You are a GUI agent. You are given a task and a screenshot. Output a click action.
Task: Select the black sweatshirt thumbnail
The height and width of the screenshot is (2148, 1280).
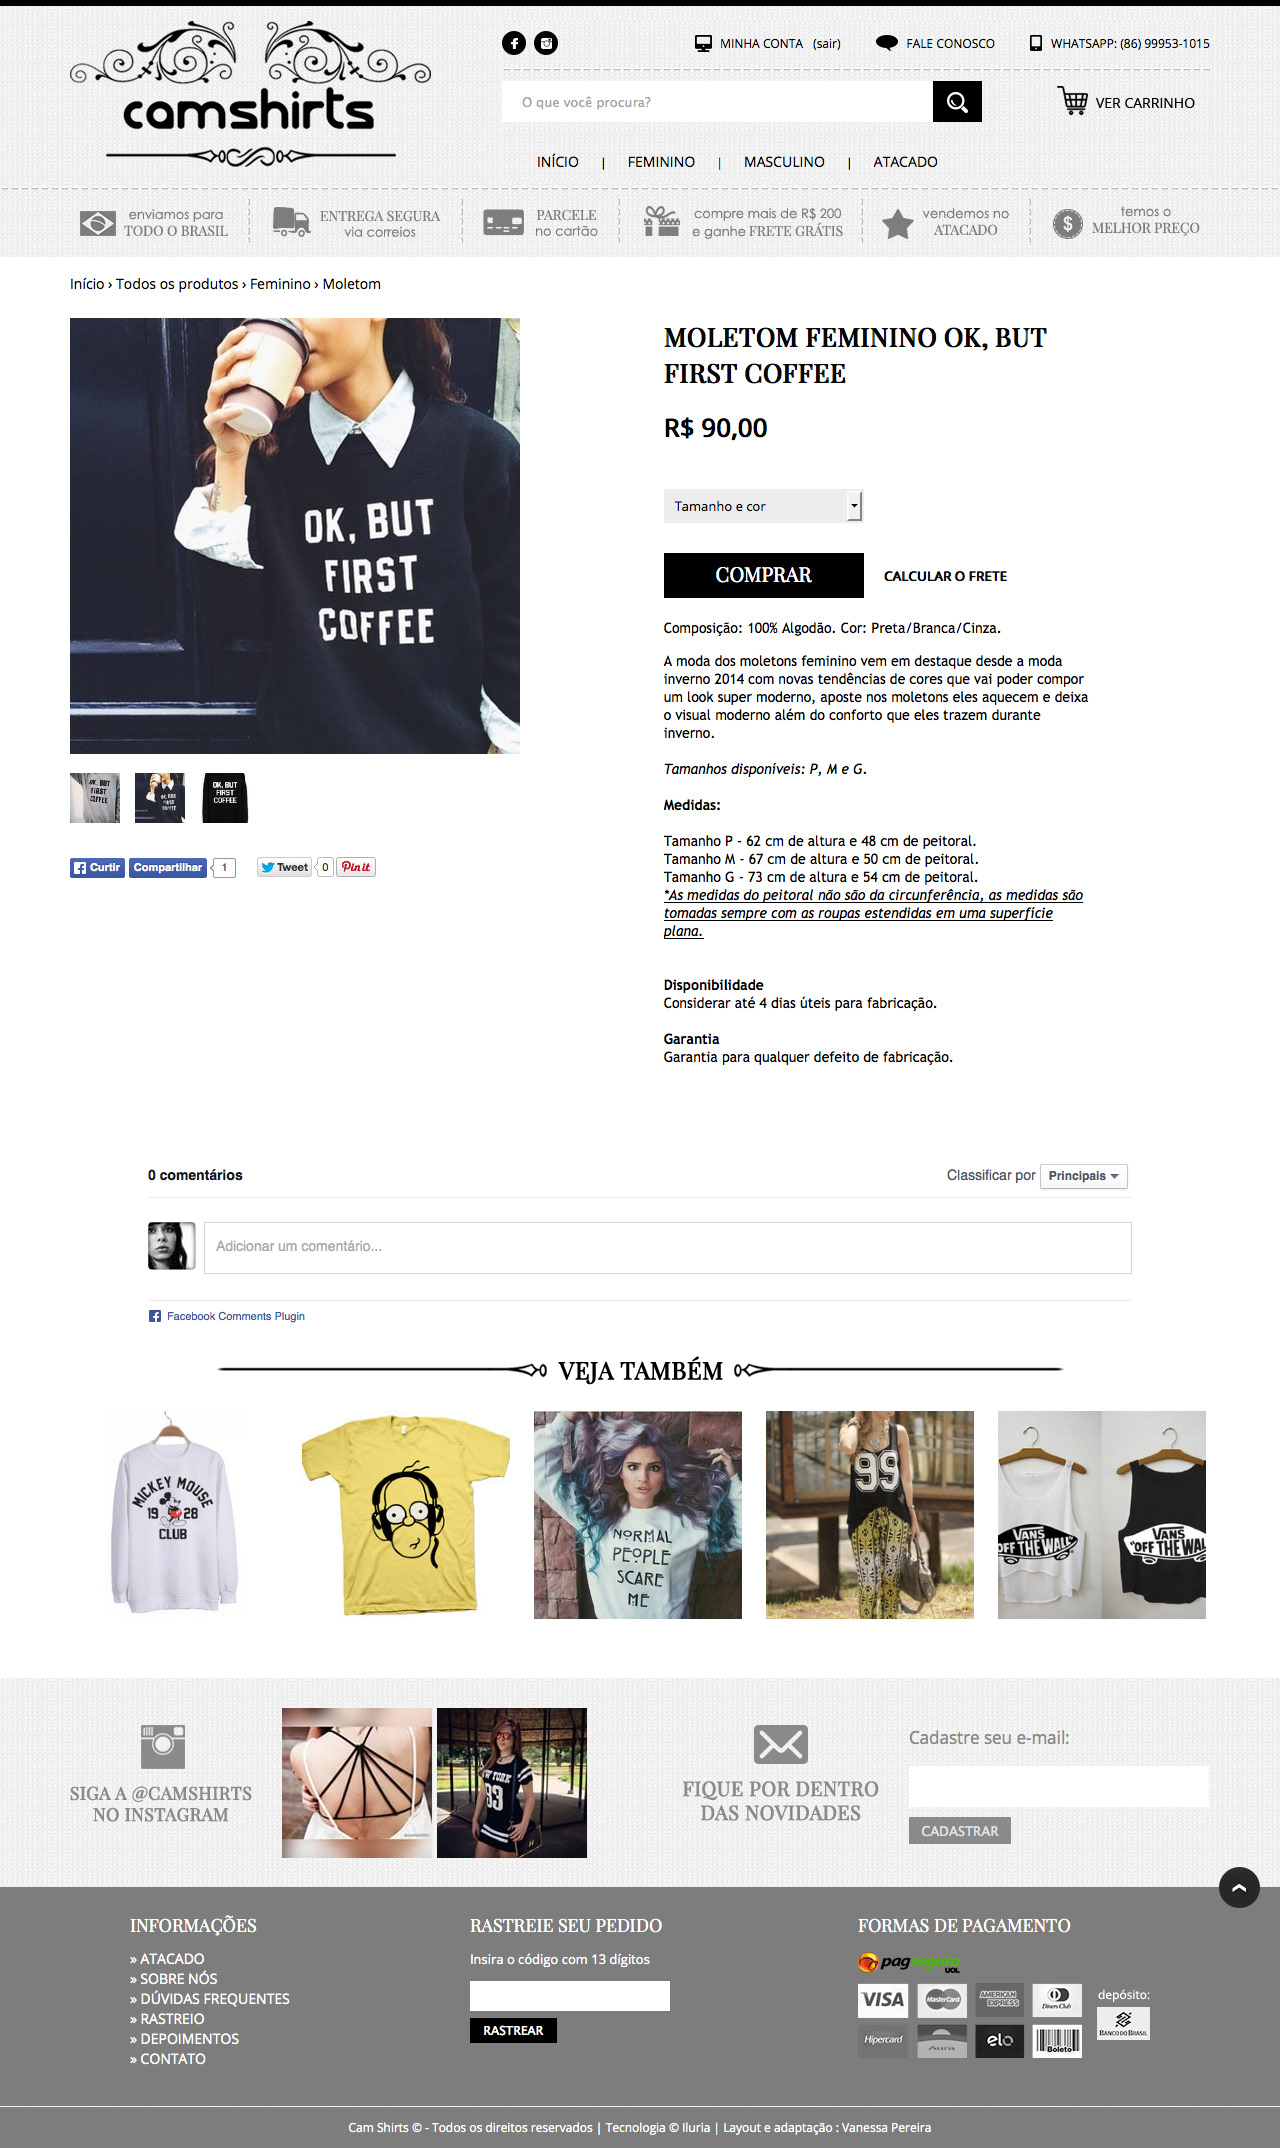point(225,798)
